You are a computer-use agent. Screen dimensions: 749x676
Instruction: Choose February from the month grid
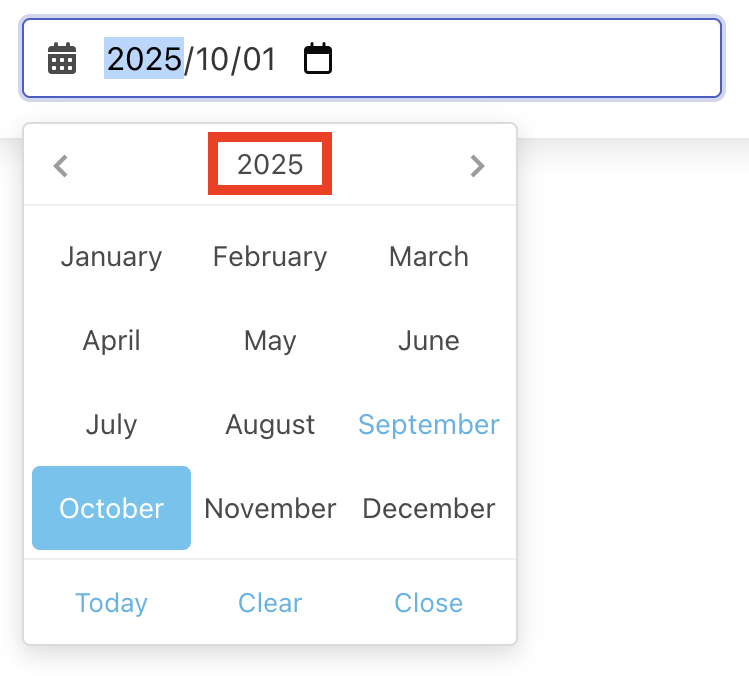pos(270,257)
